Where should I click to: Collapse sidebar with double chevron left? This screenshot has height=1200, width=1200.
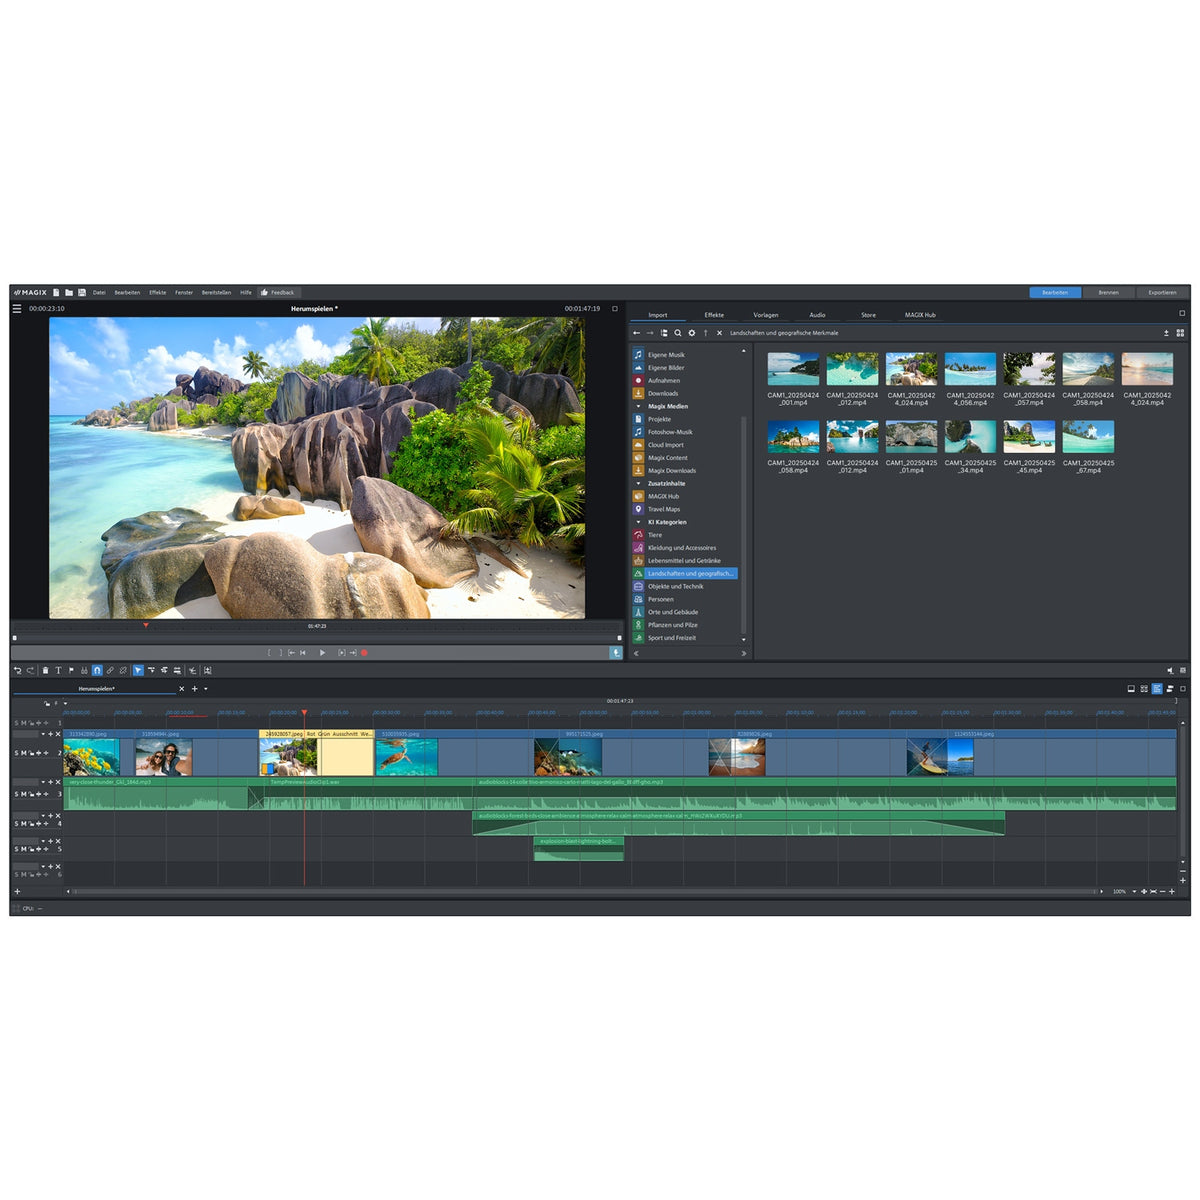click(x=636, y=653)
